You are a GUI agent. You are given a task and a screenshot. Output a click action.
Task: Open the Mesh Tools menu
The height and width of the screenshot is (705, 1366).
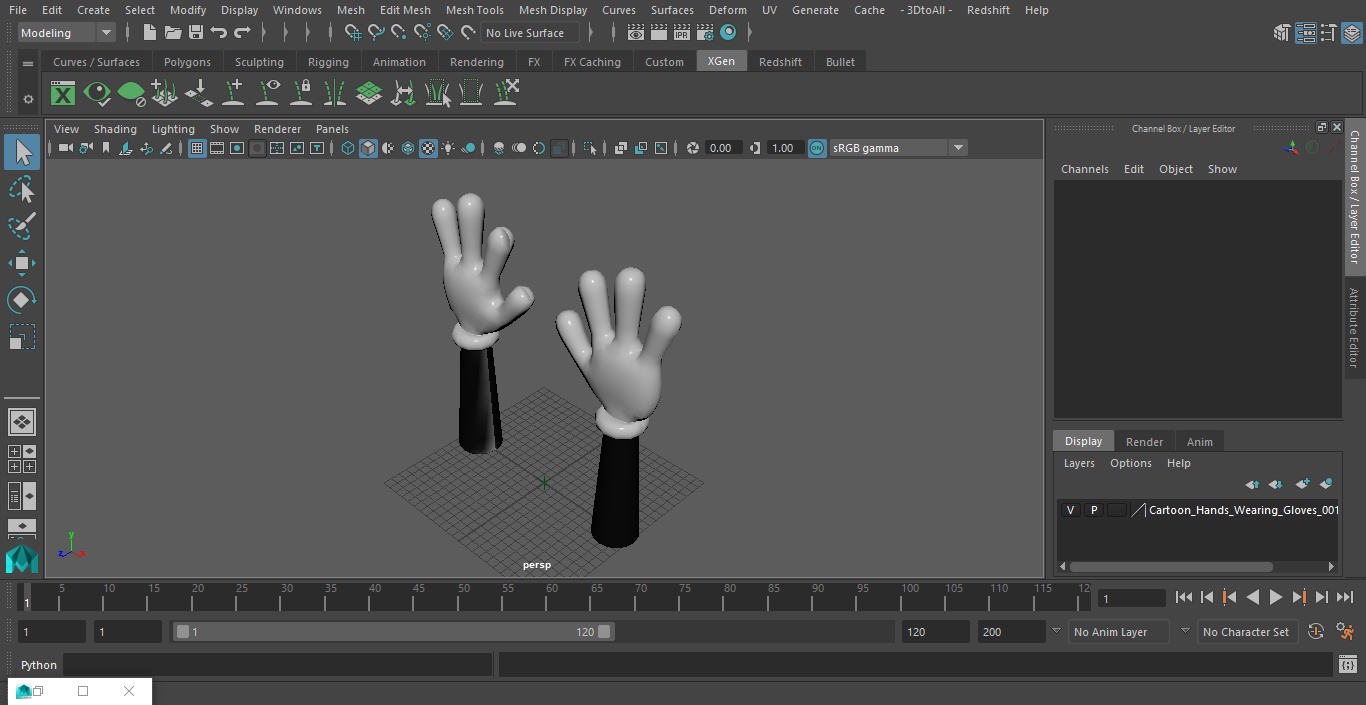tap(474, 10)
